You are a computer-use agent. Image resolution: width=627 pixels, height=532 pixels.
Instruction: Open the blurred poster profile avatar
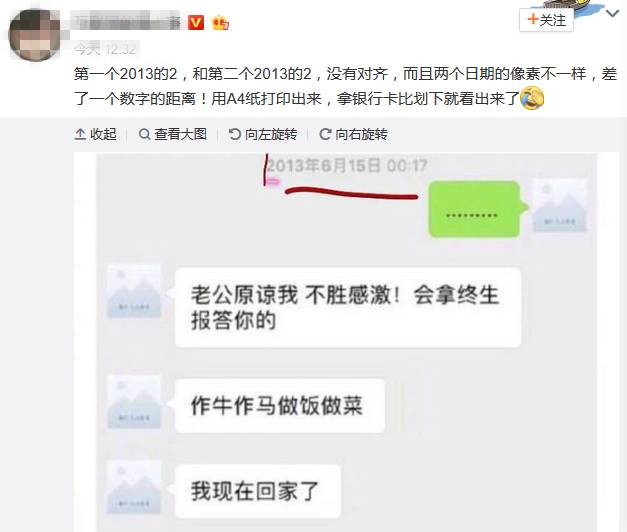[34, 35]
